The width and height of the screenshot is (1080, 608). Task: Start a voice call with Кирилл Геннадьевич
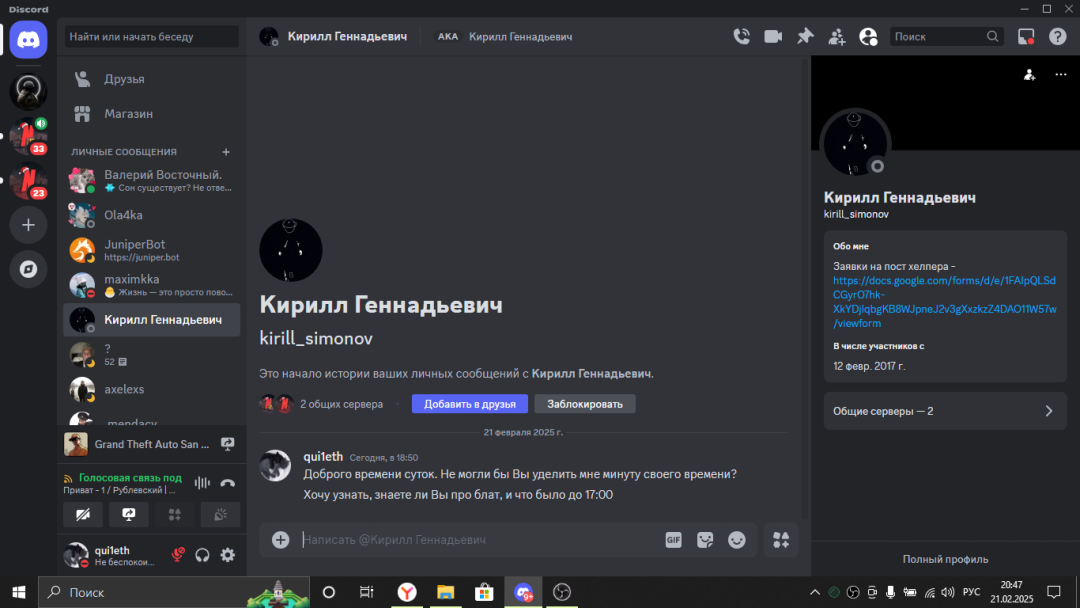(x=741, y=36)
